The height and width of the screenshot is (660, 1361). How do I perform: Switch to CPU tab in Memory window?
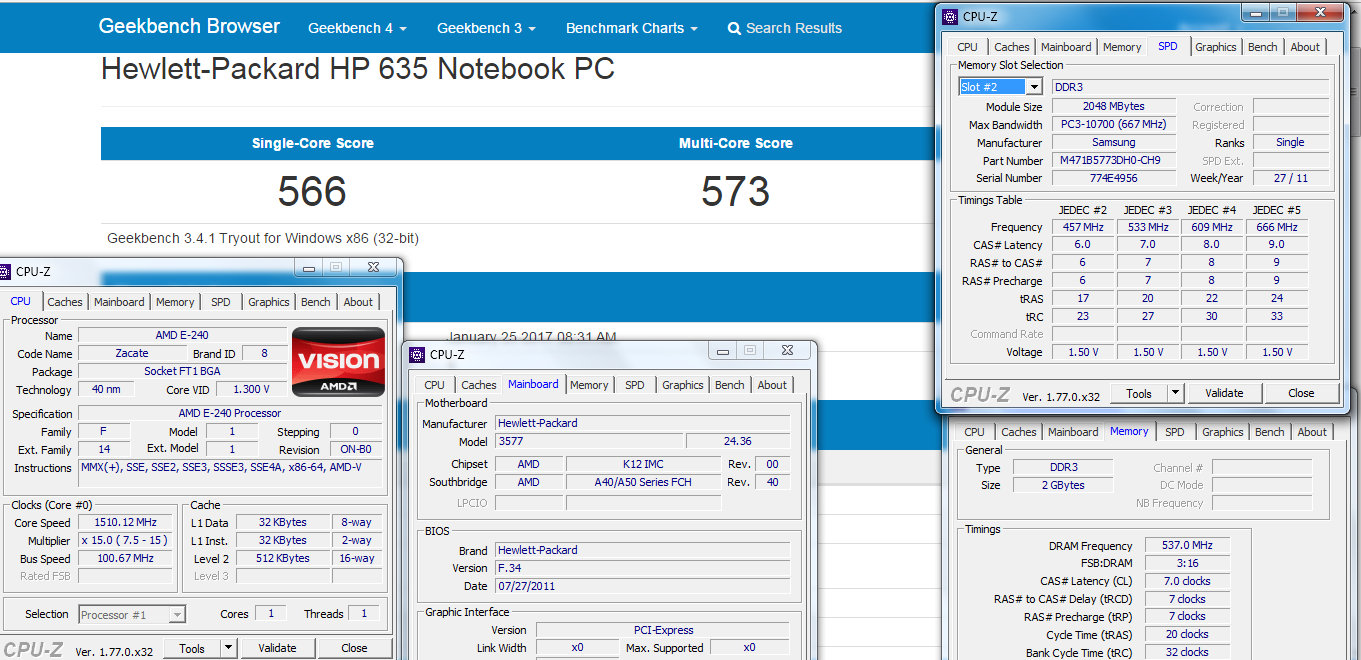coord(974,432)
